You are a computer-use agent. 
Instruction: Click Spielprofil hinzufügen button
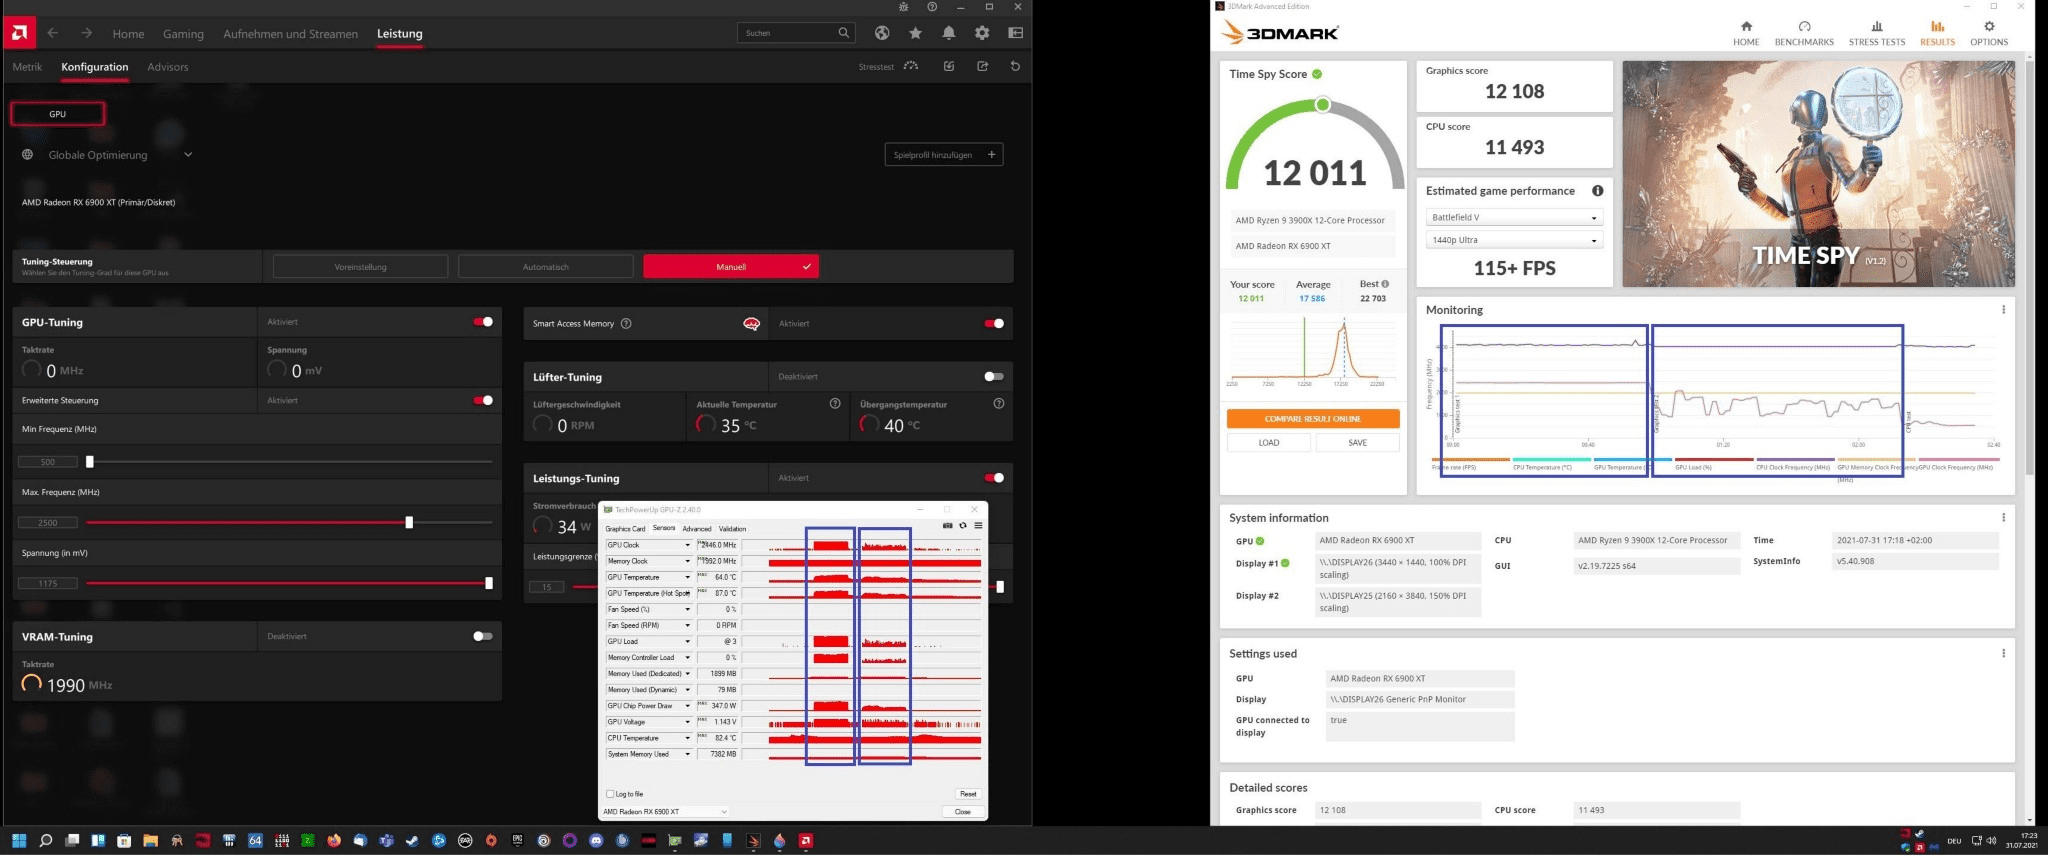[943, 155]
